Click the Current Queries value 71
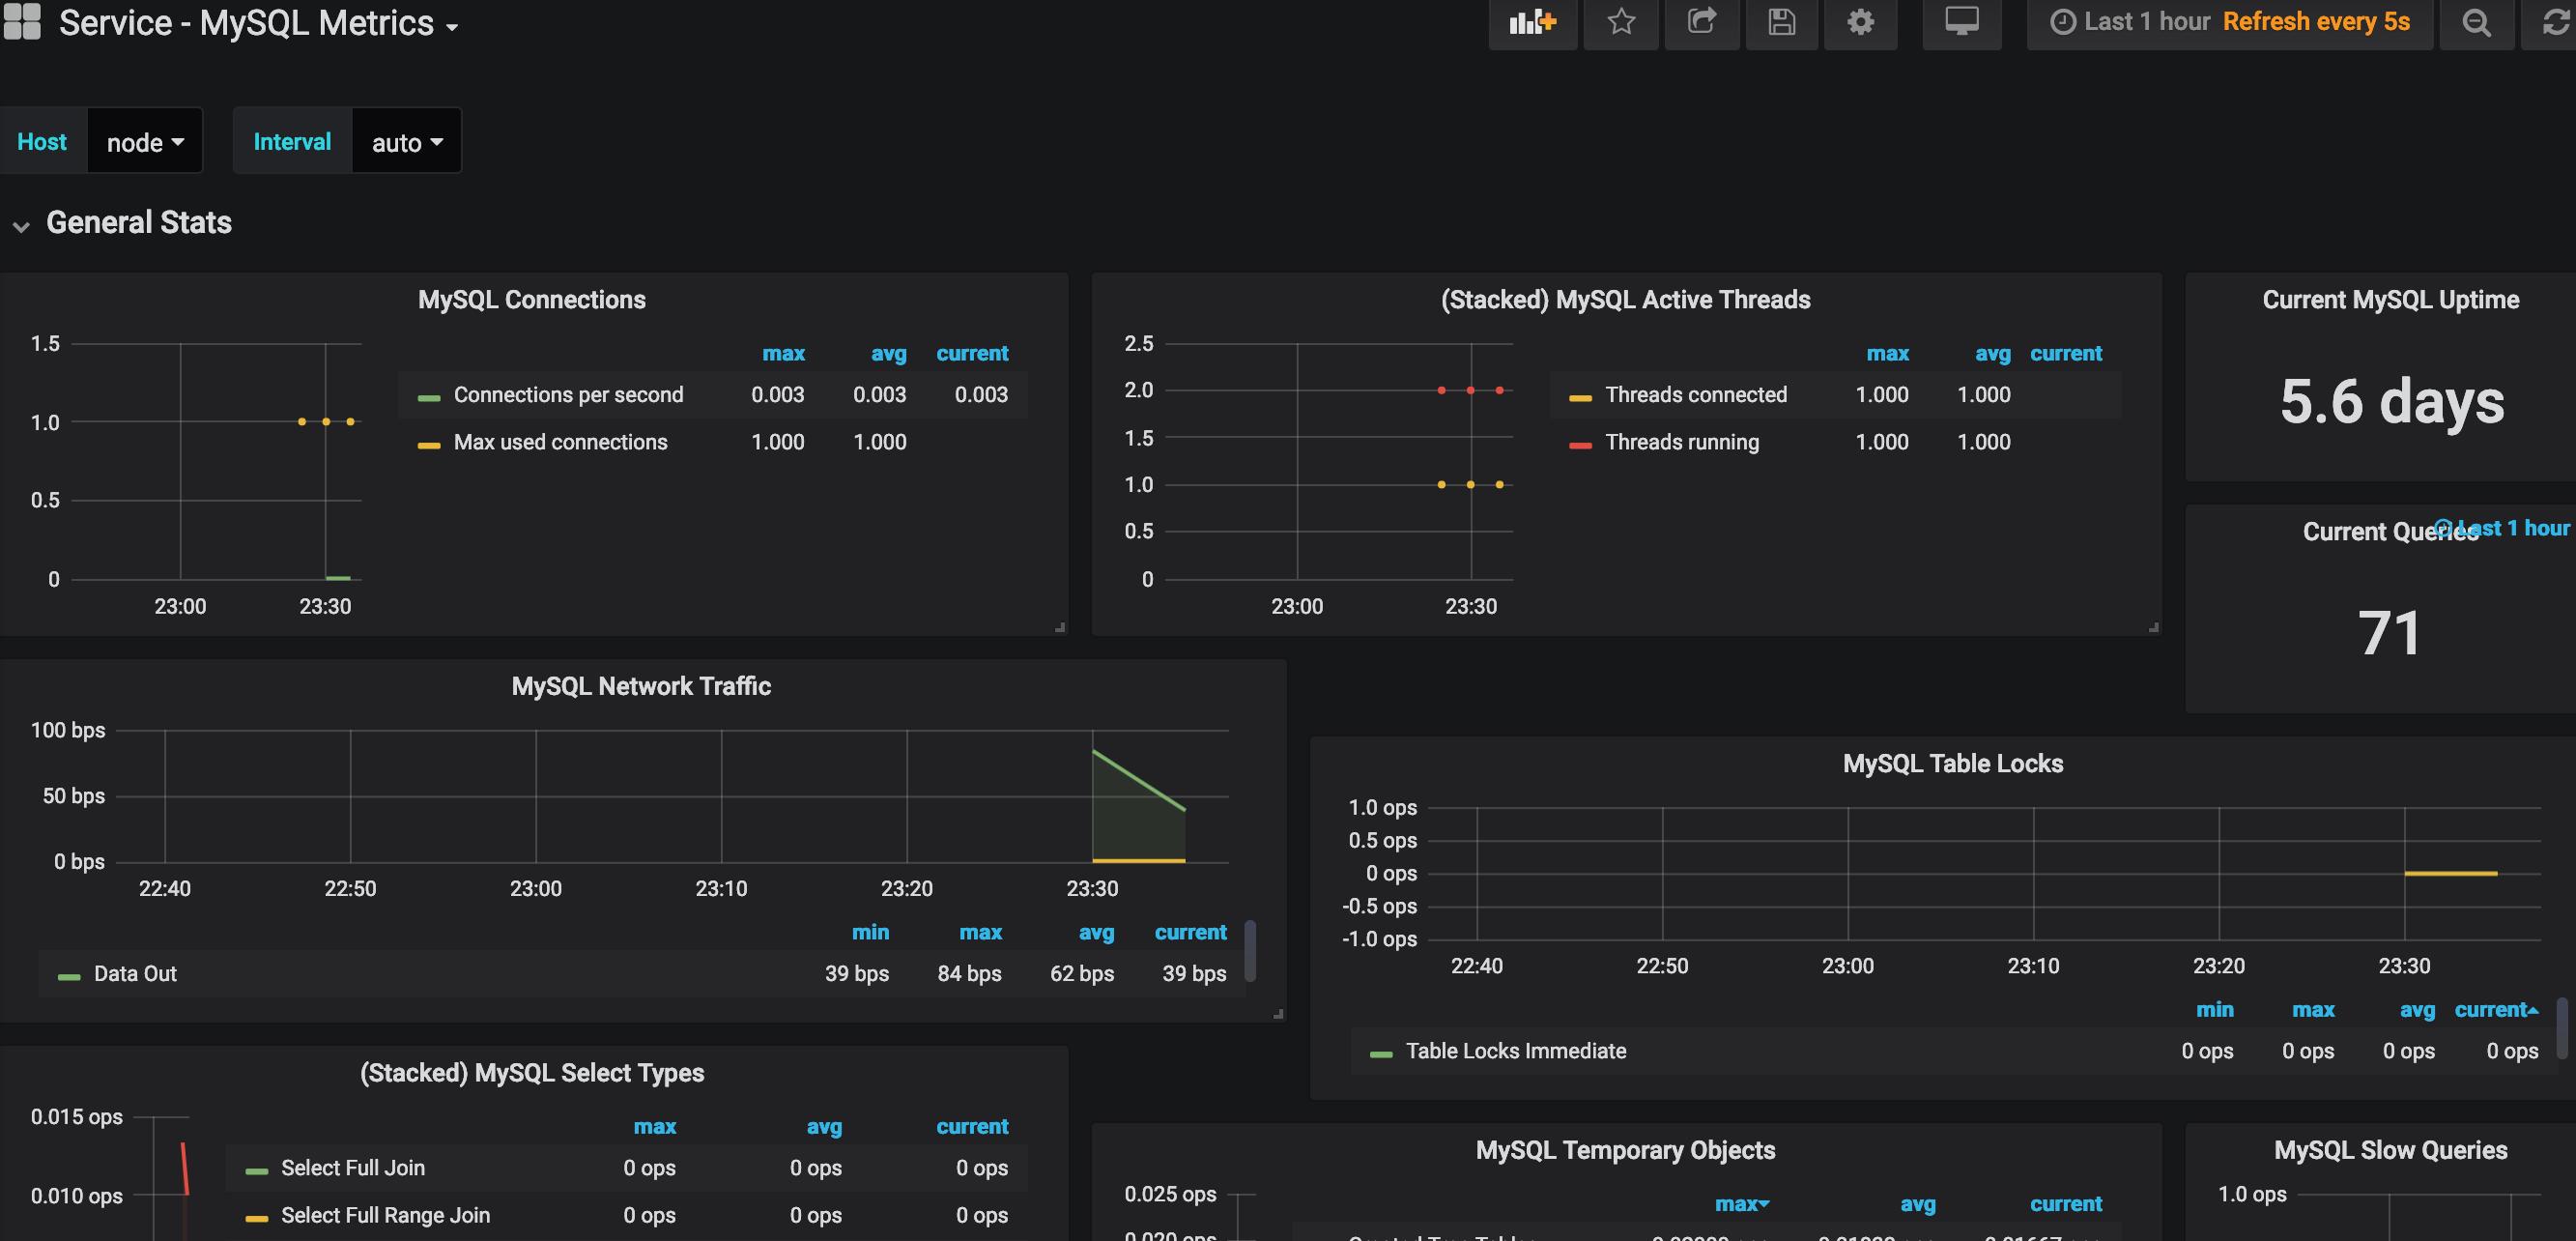 point(2389,633)
